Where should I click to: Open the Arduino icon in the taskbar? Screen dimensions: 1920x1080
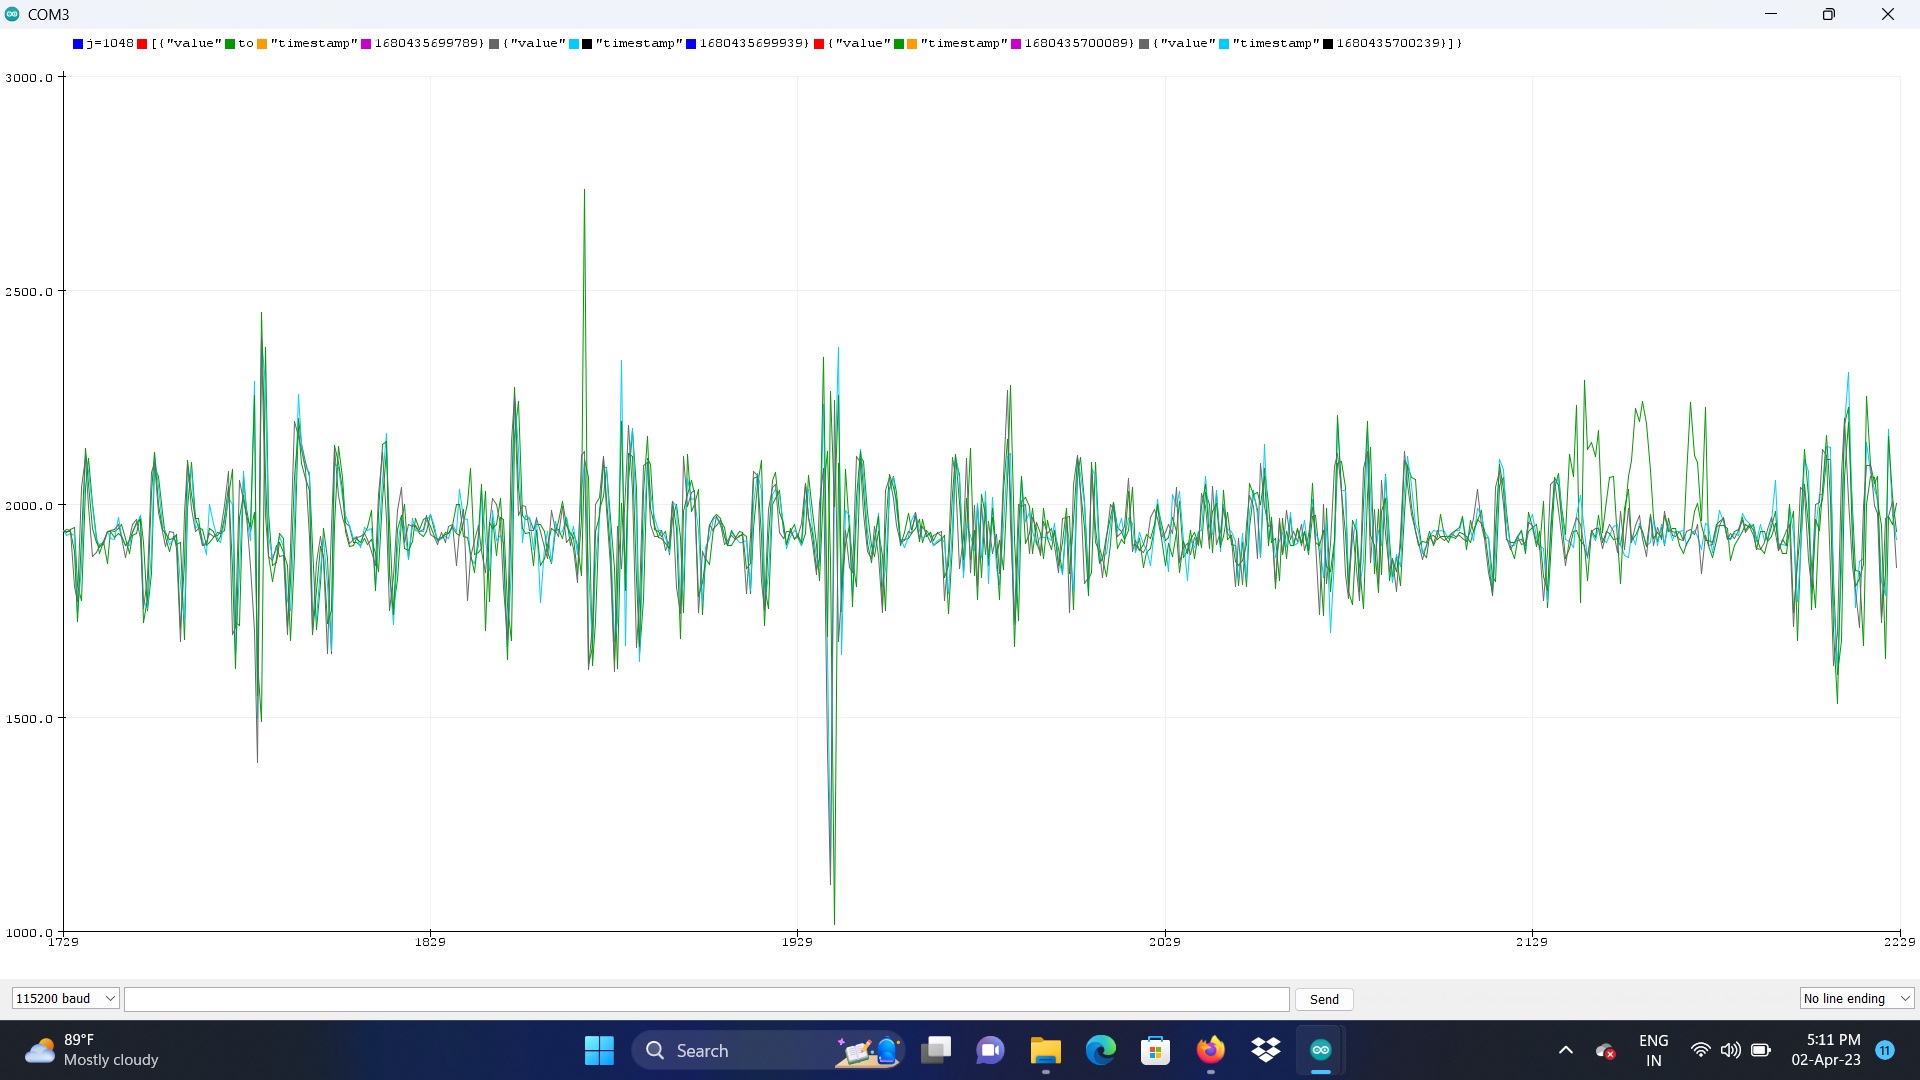(1320, 1050)
